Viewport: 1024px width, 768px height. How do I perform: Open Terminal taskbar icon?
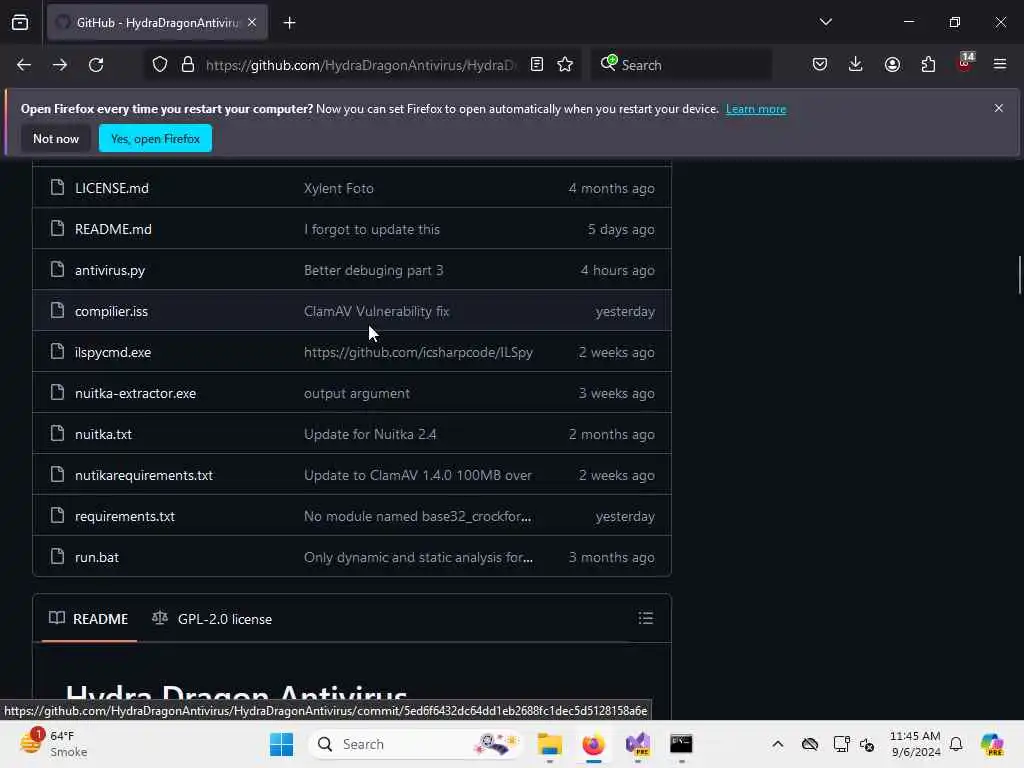click(681, 744)
